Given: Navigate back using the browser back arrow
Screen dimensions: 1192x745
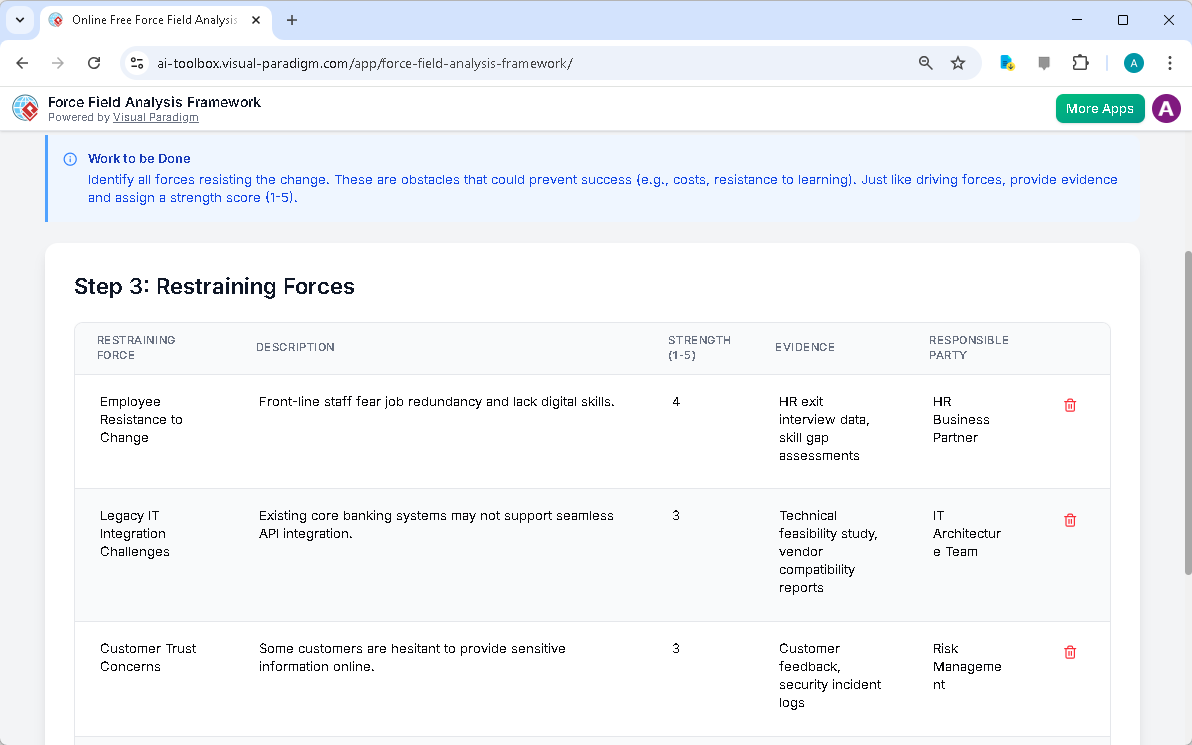Looking at the screenshot, I should click(22, 62).
